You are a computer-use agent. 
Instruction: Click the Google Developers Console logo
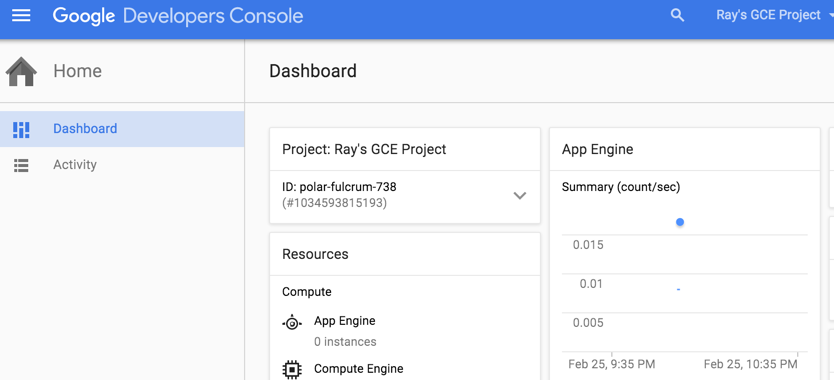[x=178, y=16]
